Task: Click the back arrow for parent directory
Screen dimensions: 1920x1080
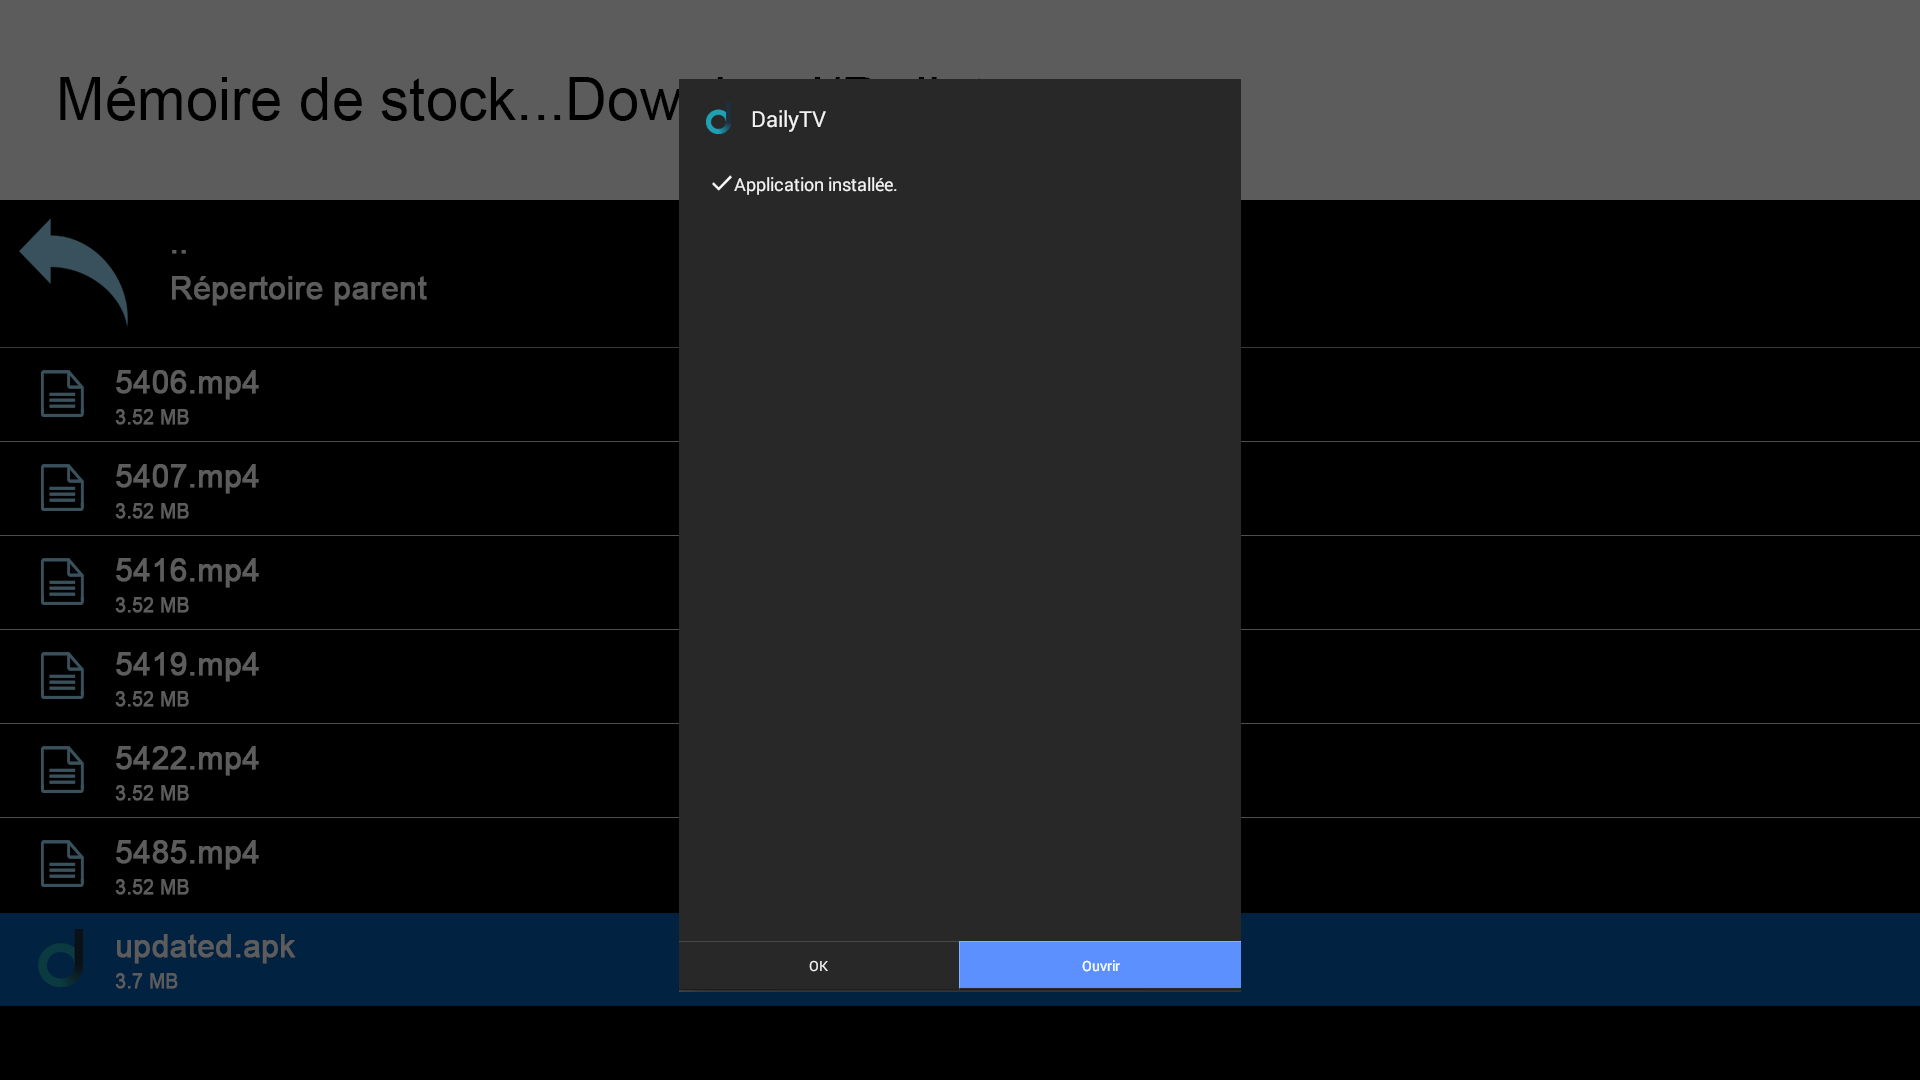Action: pos(74,272)
